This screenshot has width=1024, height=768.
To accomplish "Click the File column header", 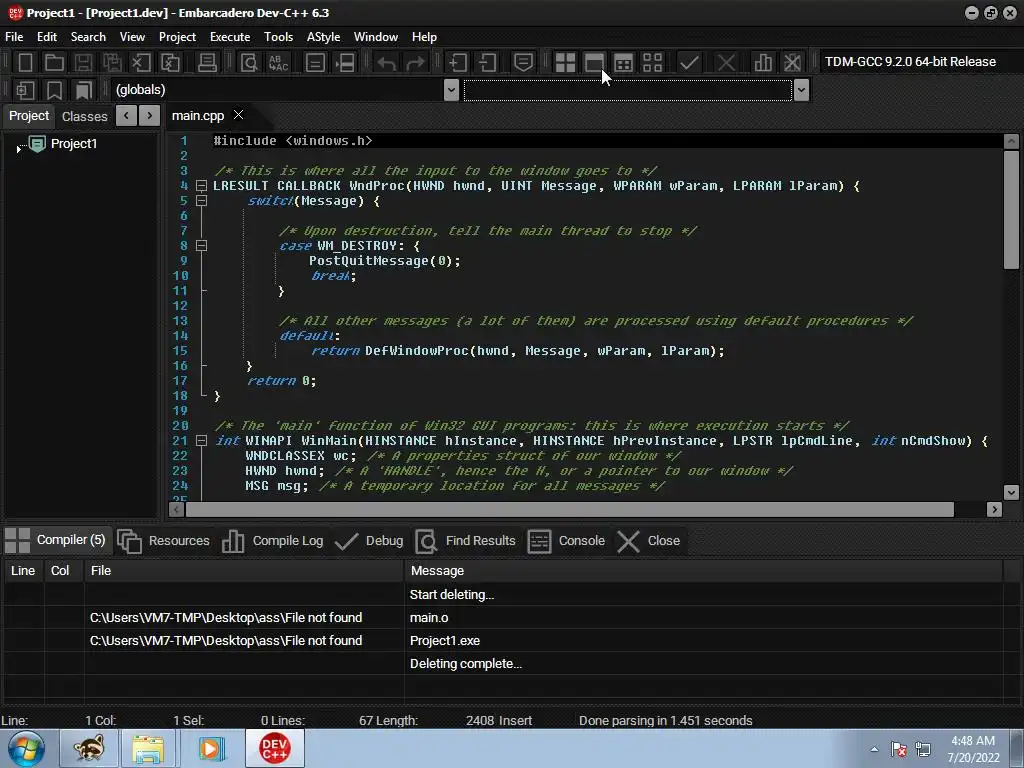I will (x=244, y=571).
